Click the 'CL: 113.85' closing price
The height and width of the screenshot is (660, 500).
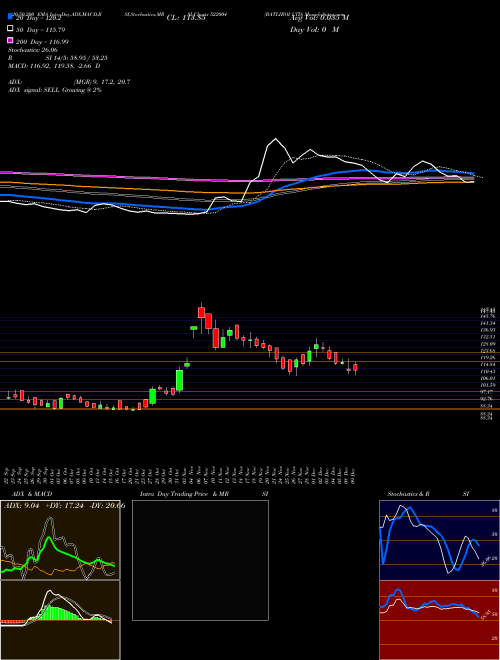pos(186,18)
